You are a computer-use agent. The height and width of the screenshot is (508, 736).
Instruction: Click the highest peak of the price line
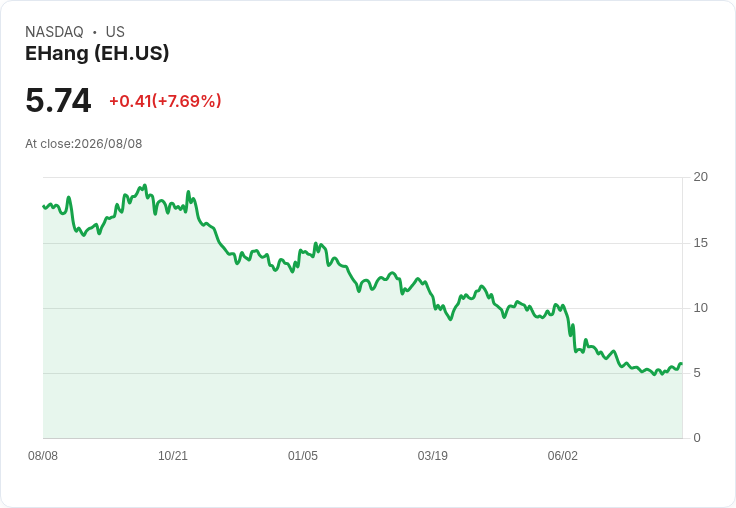145,185
